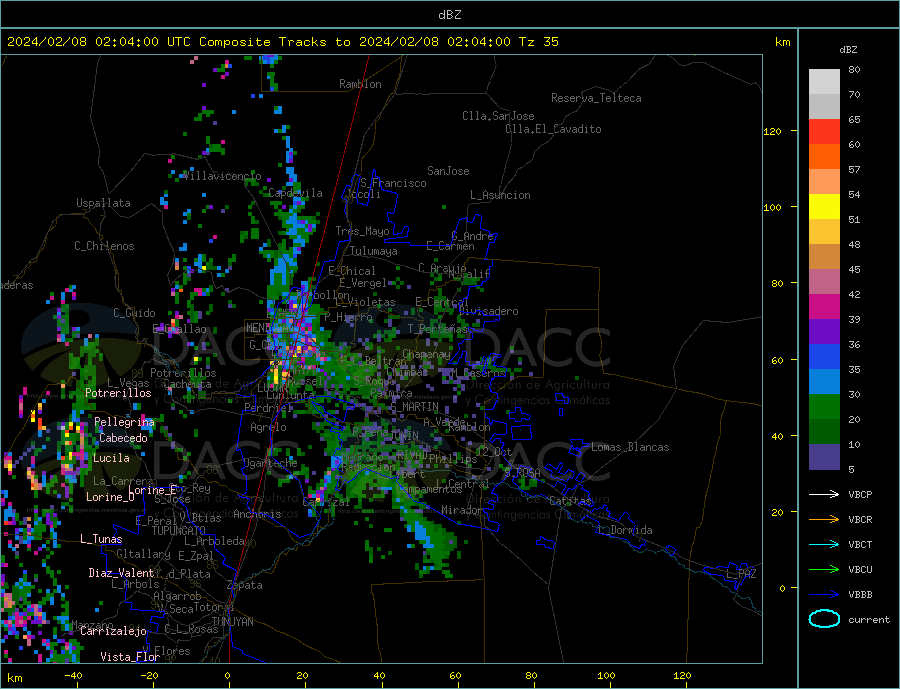Click 'C_Chilenos' place label
This screenshot has height=689, width=900.
pos(104,246)
